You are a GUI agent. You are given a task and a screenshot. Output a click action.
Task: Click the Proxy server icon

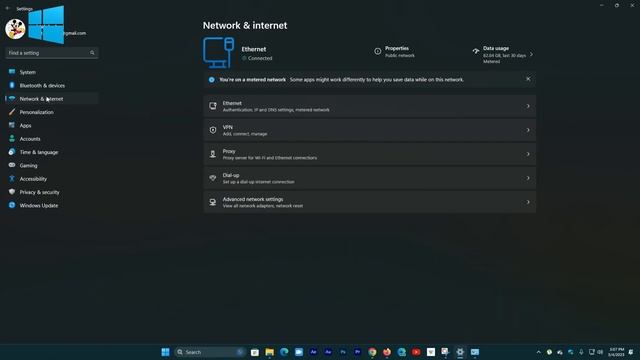[x=213, y=154]
